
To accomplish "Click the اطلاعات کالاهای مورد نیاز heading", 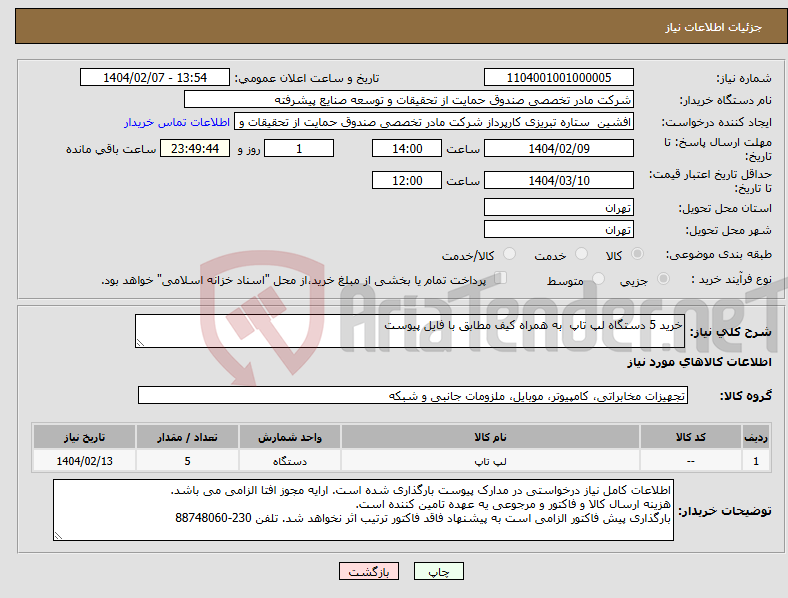I will (699, 362).
